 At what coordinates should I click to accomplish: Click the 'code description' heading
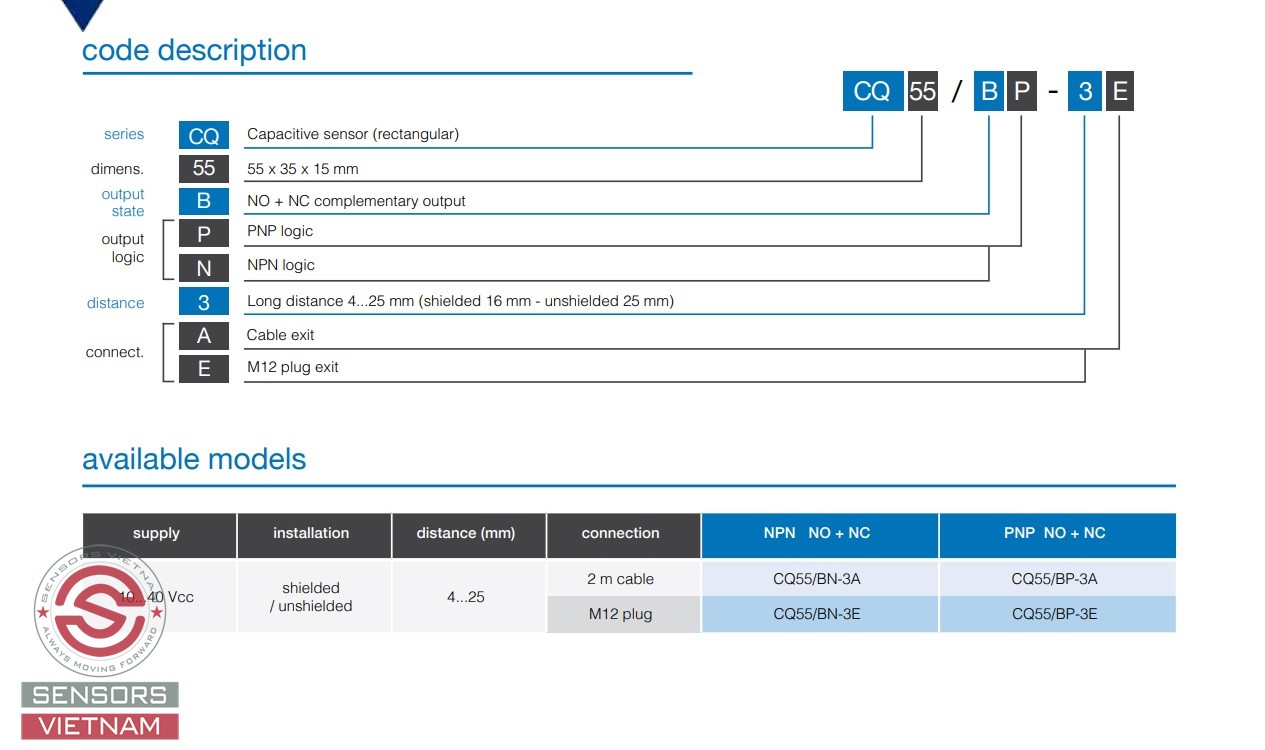194,50
